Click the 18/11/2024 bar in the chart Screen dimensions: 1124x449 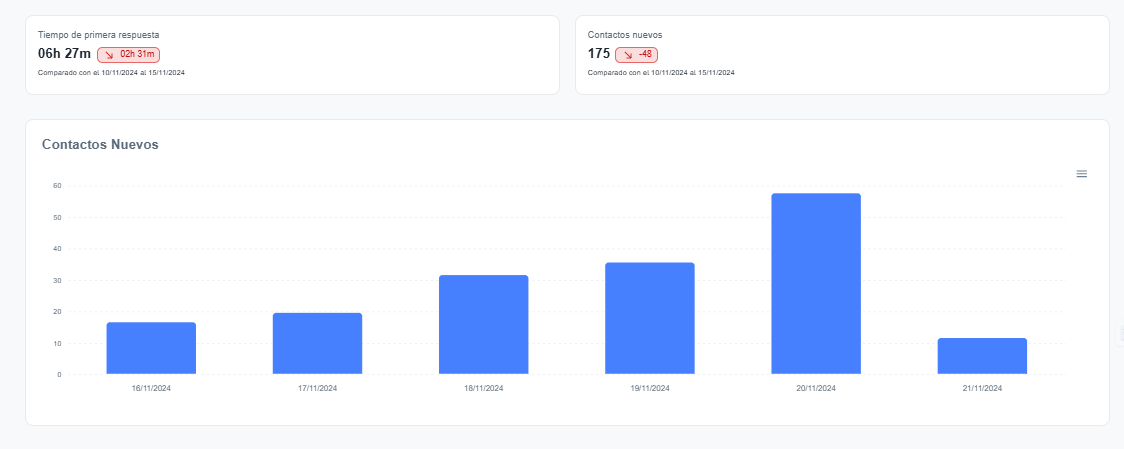point(483,324)
